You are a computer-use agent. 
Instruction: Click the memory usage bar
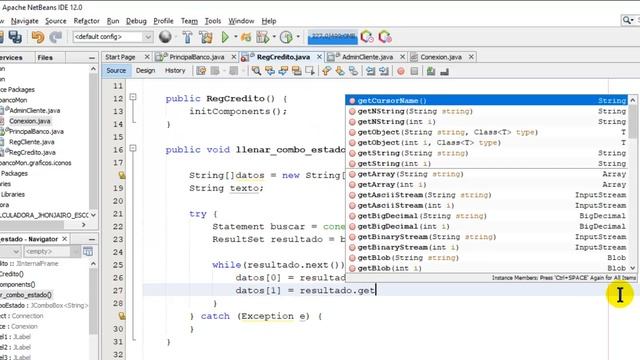332,37
